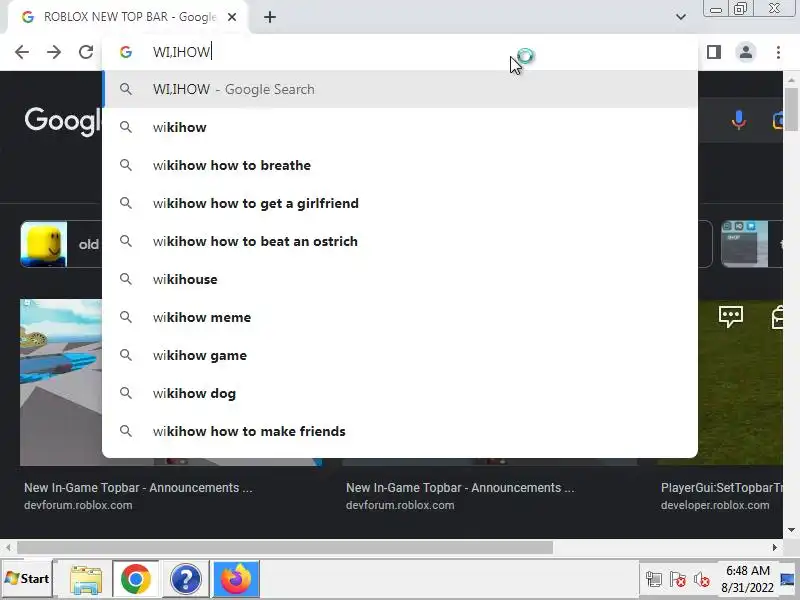800x600 pixels.
Task: Select the wikihow meme suggestion
Action: click(400, 317)
